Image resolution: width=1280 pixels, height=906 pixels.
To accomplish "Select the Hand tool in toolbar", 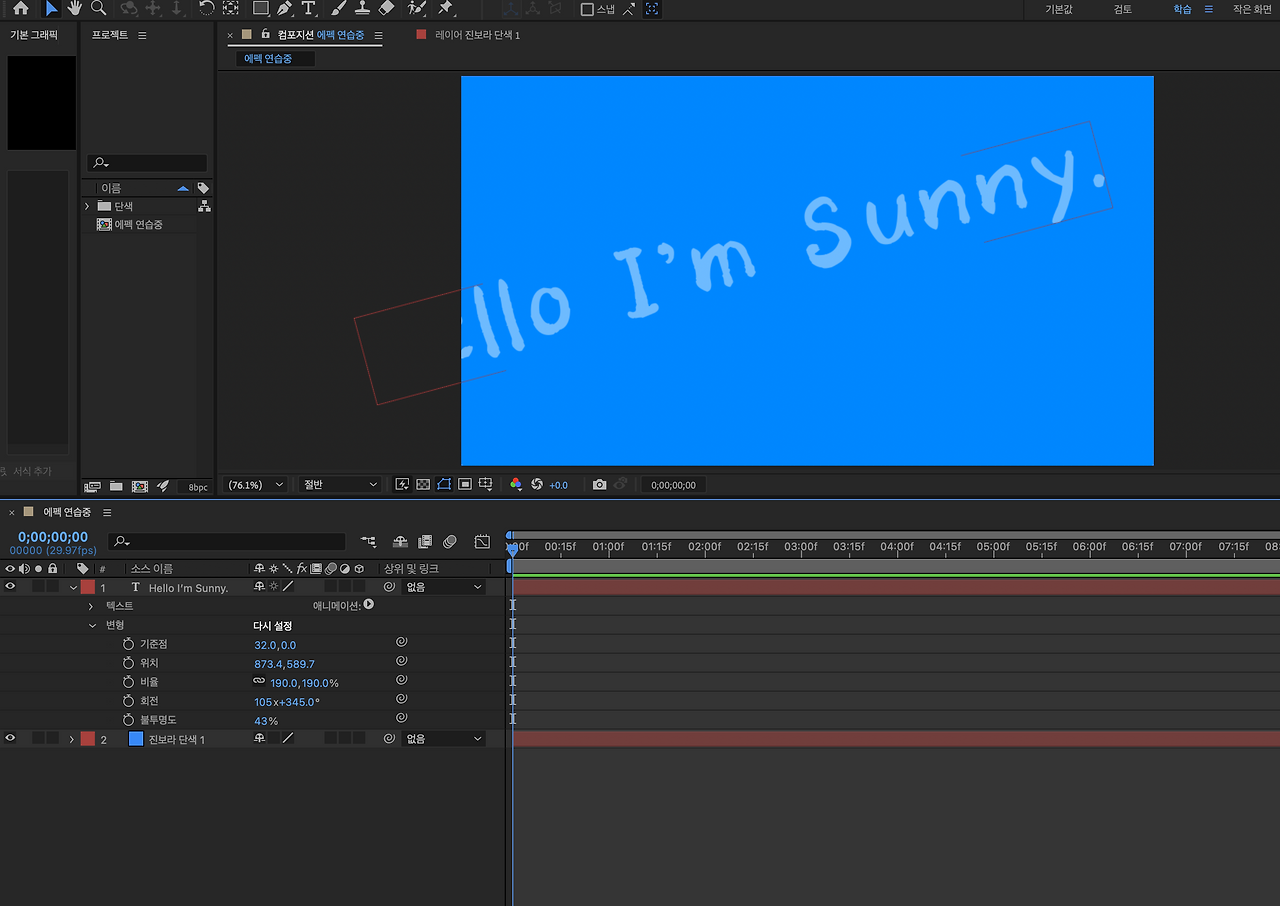I will click(x=75, y=9).
